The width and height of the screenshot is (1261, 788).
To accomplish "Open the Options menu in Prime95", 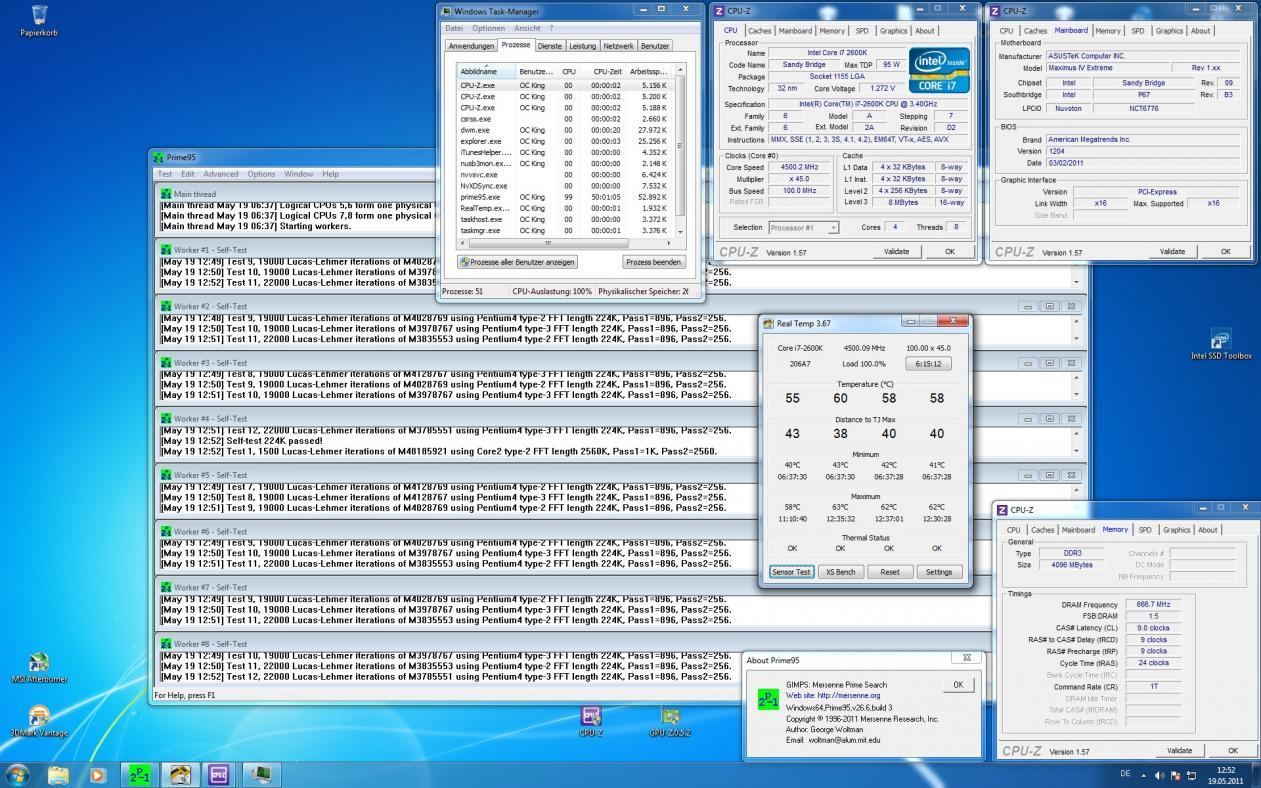I will click(x=261, y=174).
